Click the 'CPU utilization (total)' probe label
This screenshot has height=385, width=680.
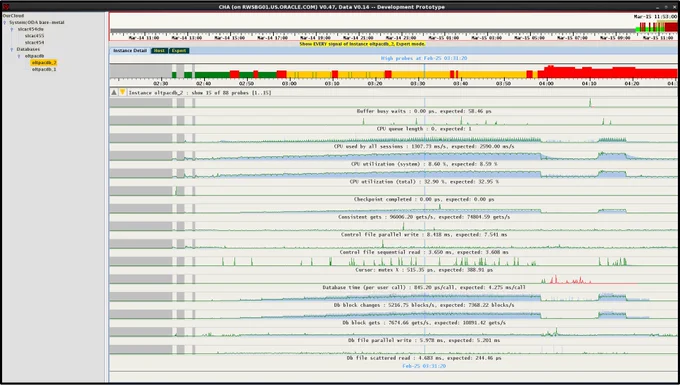[424, 182]
